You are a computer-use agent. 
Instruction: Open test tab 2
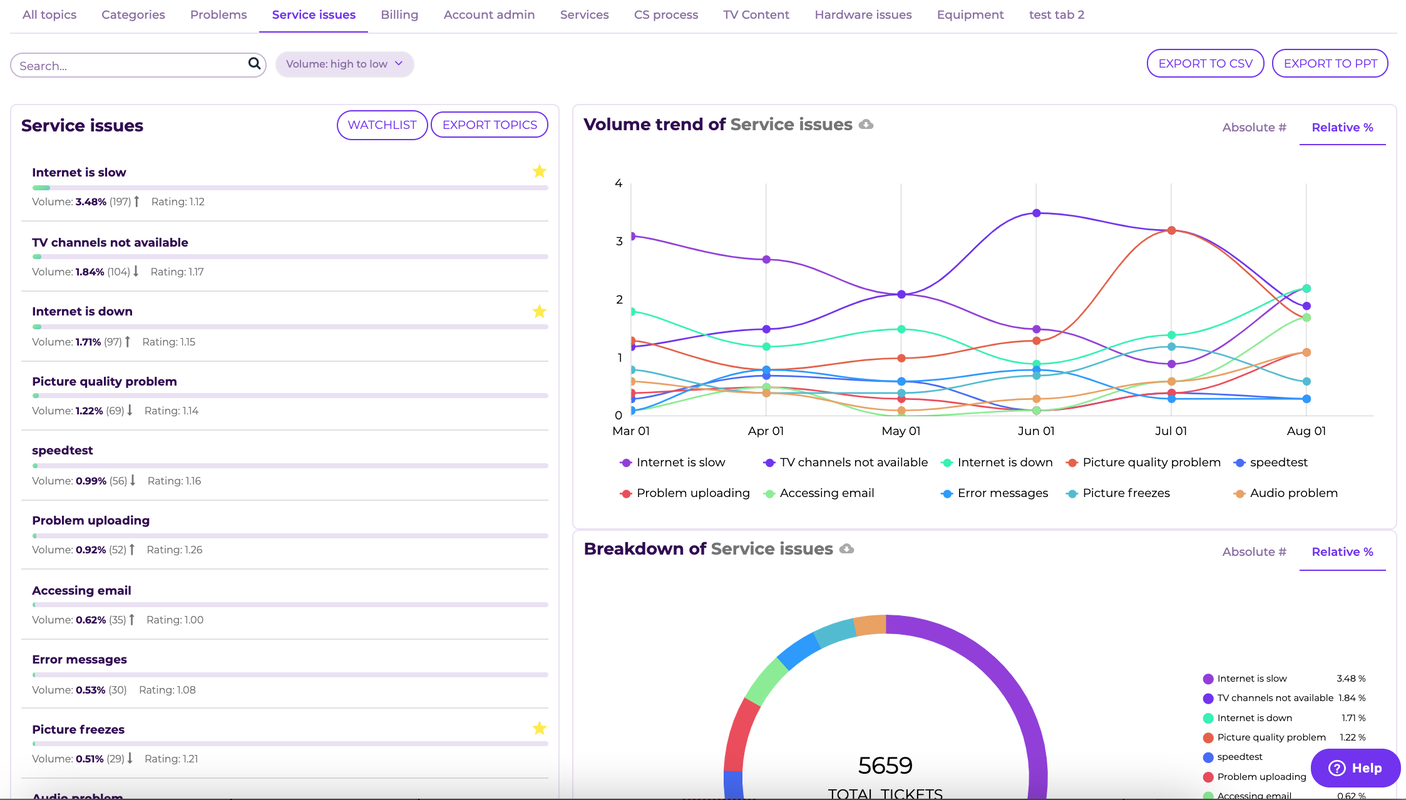pyautogui.click(x=1056, y=15)
